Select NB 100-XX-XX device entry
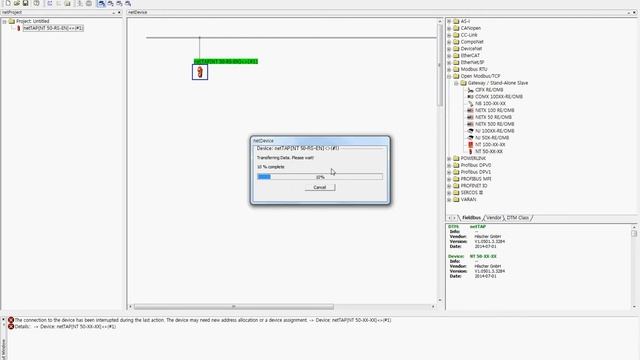640x360 pixels. pos(490,104)
